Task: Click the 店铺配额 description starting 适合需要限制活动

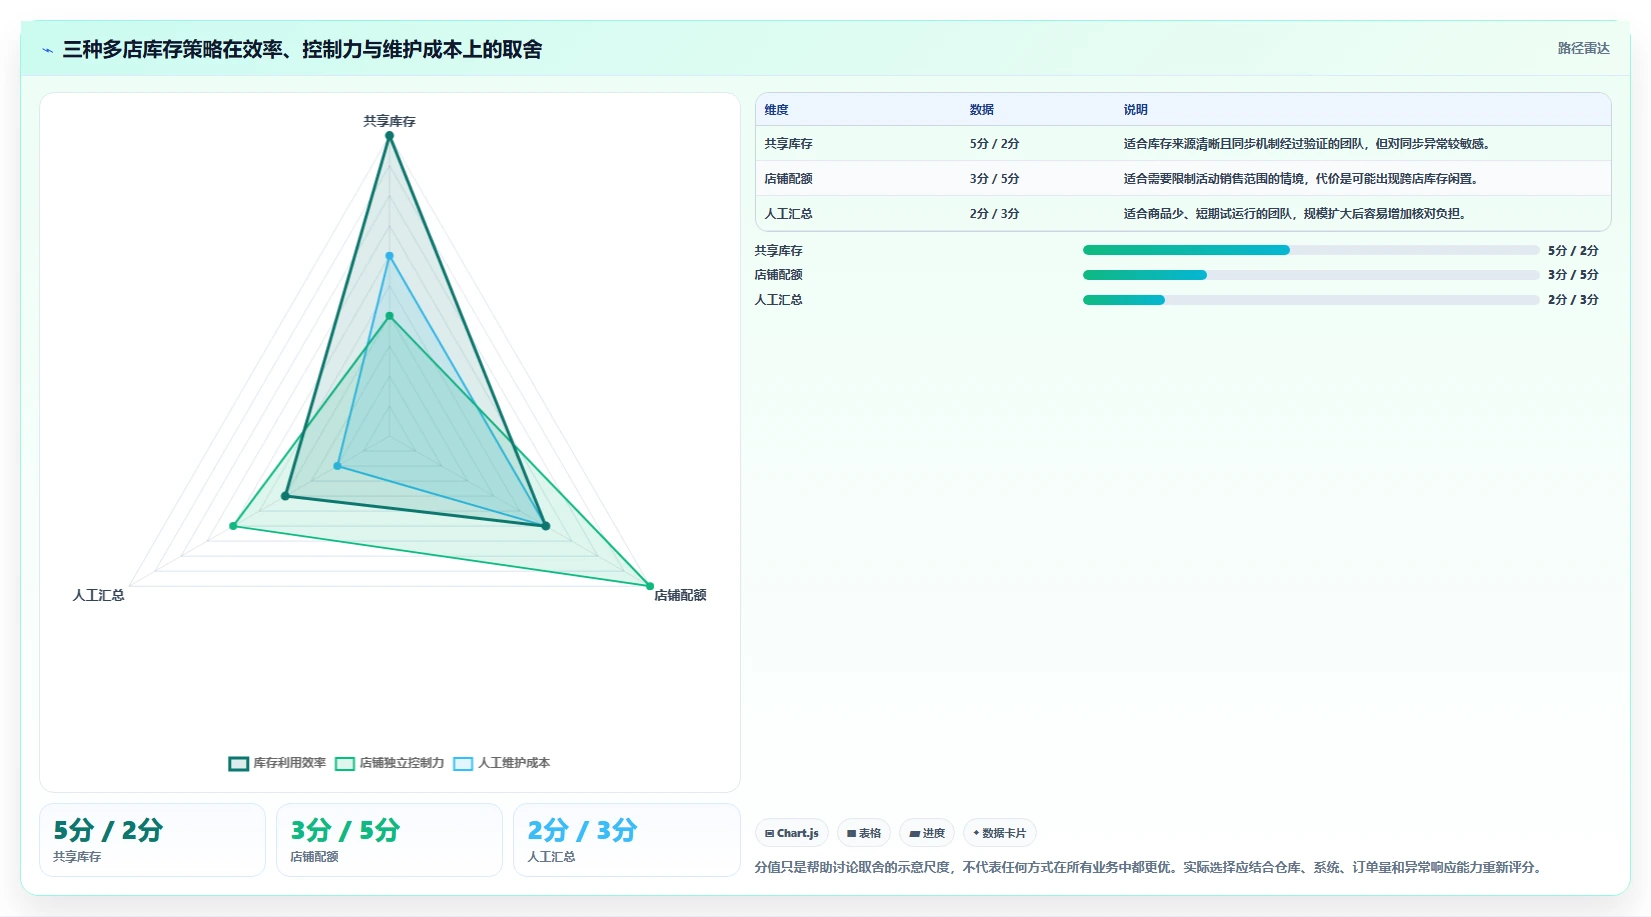Action: coord(1302,179)
